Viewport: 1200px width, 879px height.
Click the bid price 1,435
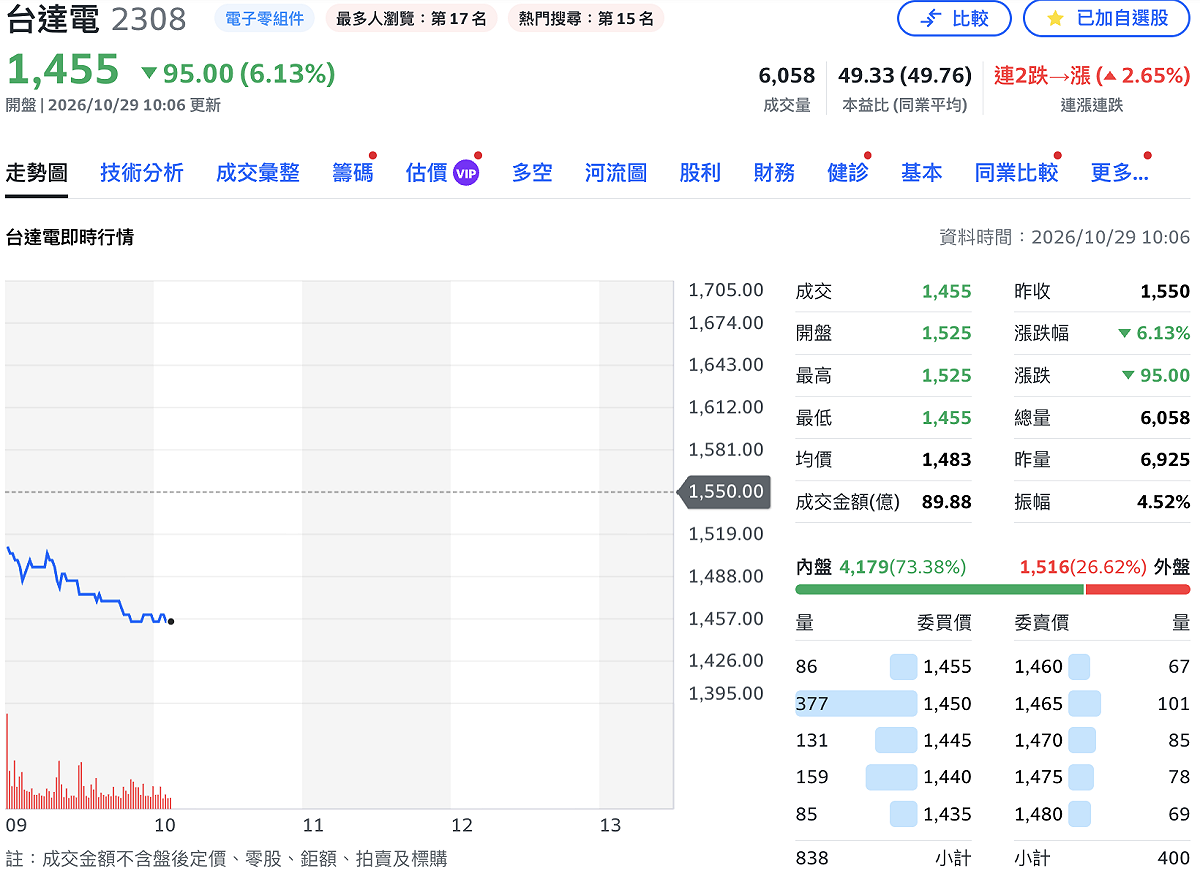947,814
